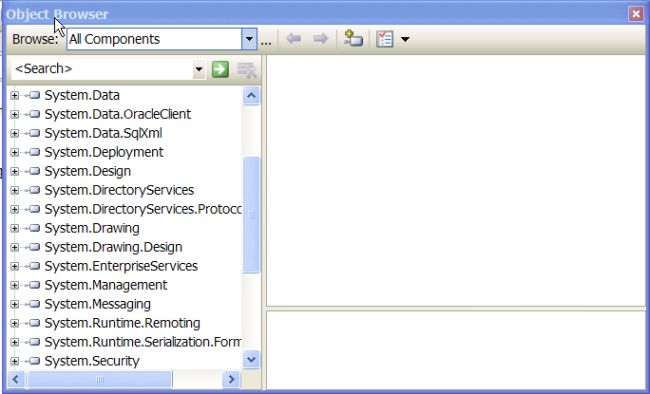The image size is (650, 394).
Task: Select System.DirectoryServices.Protocols row
Action: (x=143, y=209)
